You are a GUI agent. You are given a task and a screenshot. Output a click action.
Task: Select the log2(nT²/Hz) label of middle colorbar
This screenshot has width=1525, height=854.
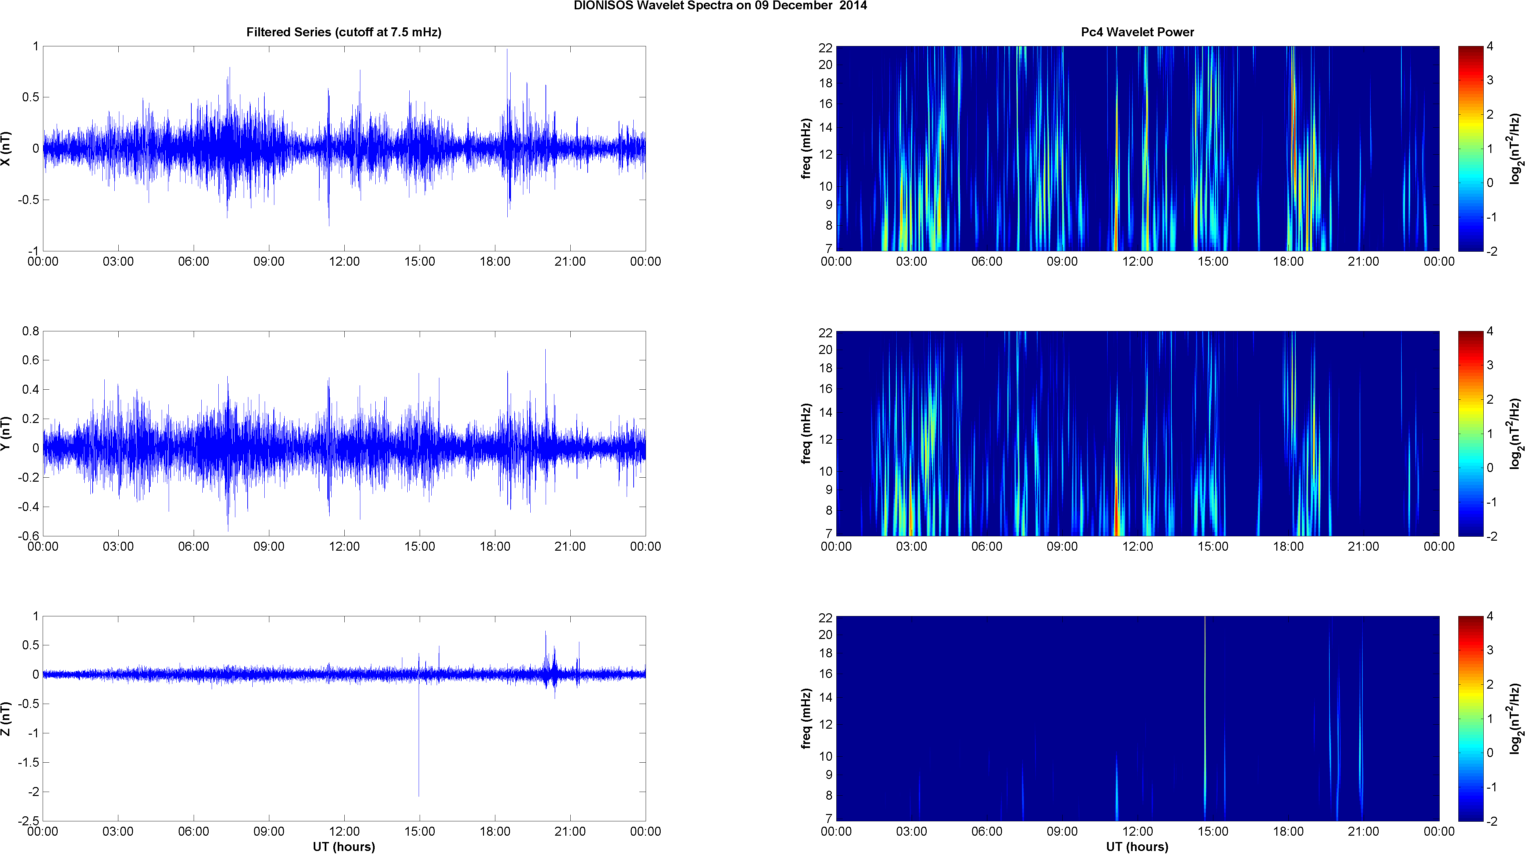(x=1516, y=433)
